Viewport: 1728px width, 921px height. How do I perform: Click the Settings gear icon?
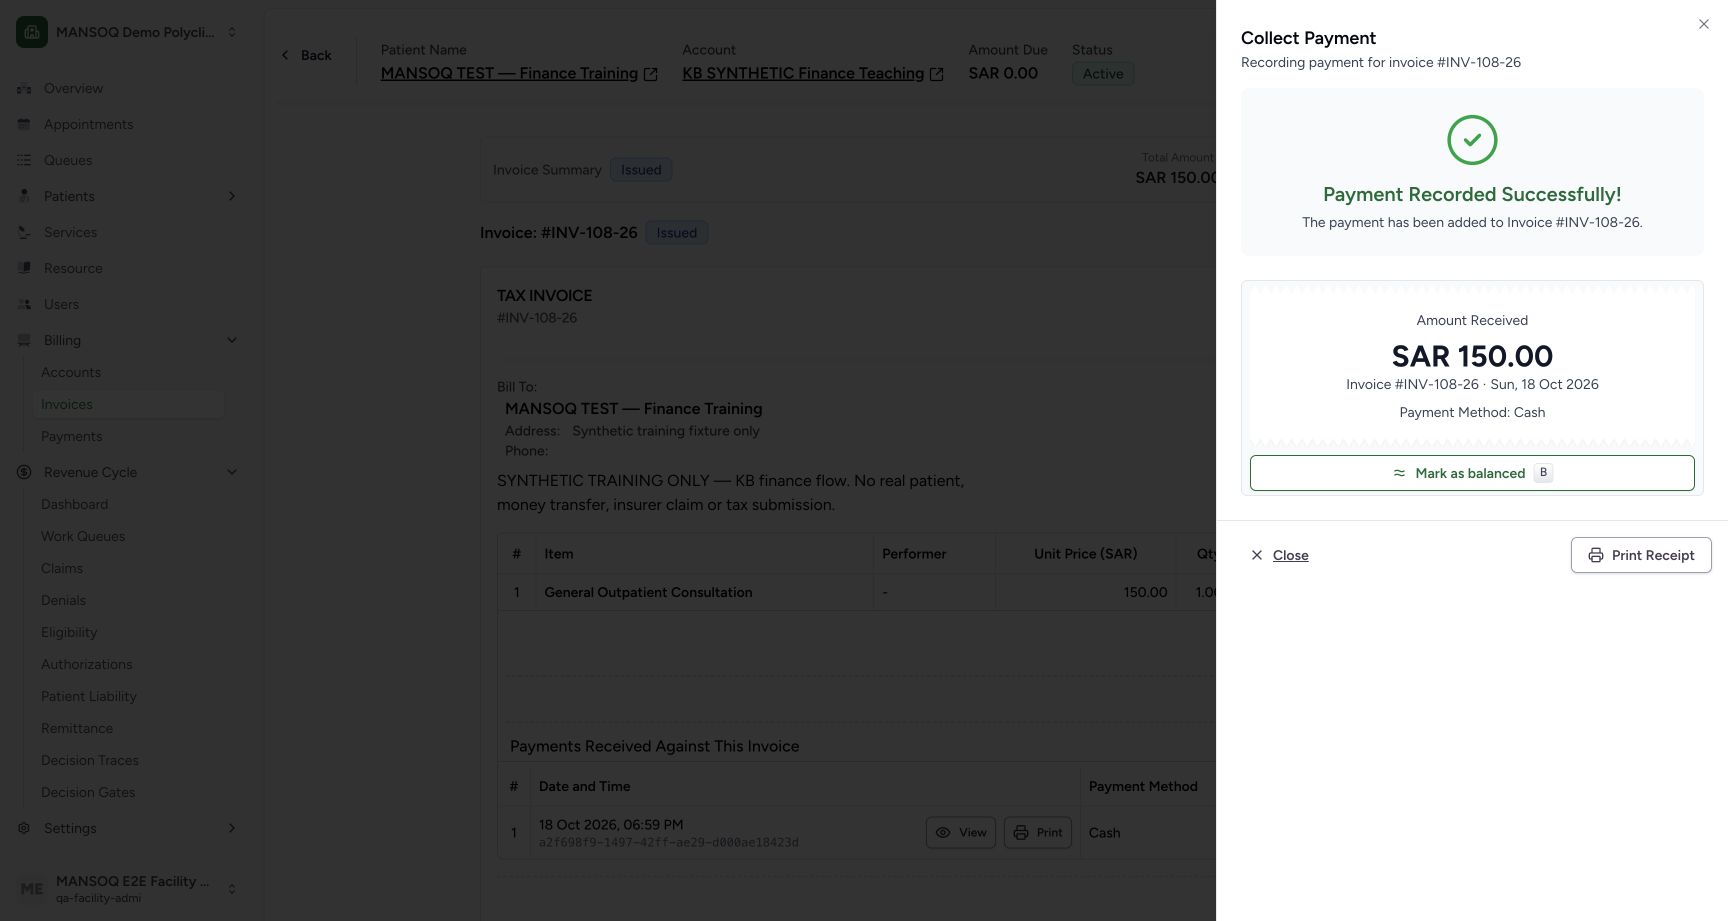[24, 828]
